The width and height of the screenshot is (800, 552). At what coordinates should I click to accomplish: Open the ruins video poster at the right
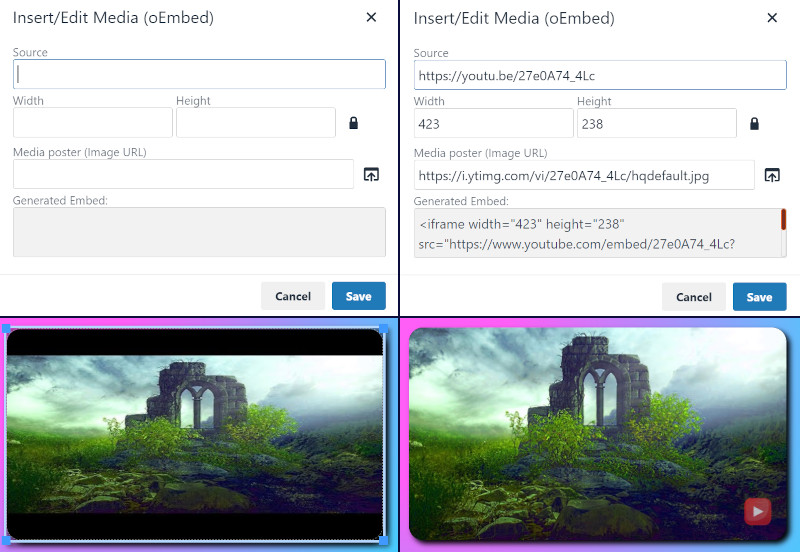597,434
